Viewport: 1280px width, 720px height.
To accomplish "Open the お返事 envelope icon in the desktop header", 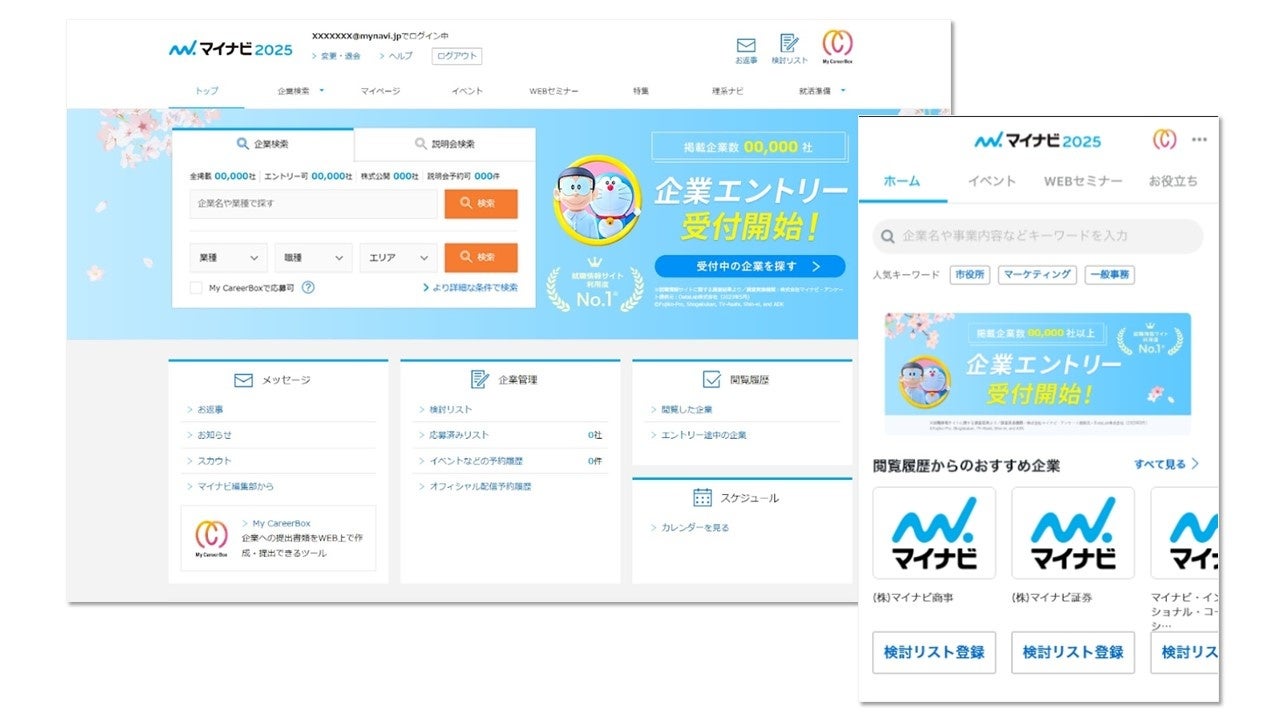I will pyautogui.click(x=746, y=50).
